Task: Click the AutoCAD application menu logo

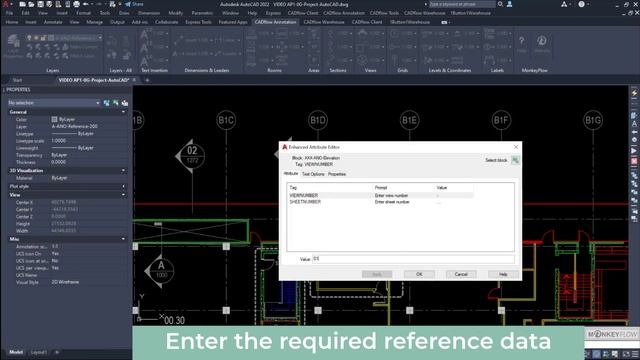Action: [6, 4]
